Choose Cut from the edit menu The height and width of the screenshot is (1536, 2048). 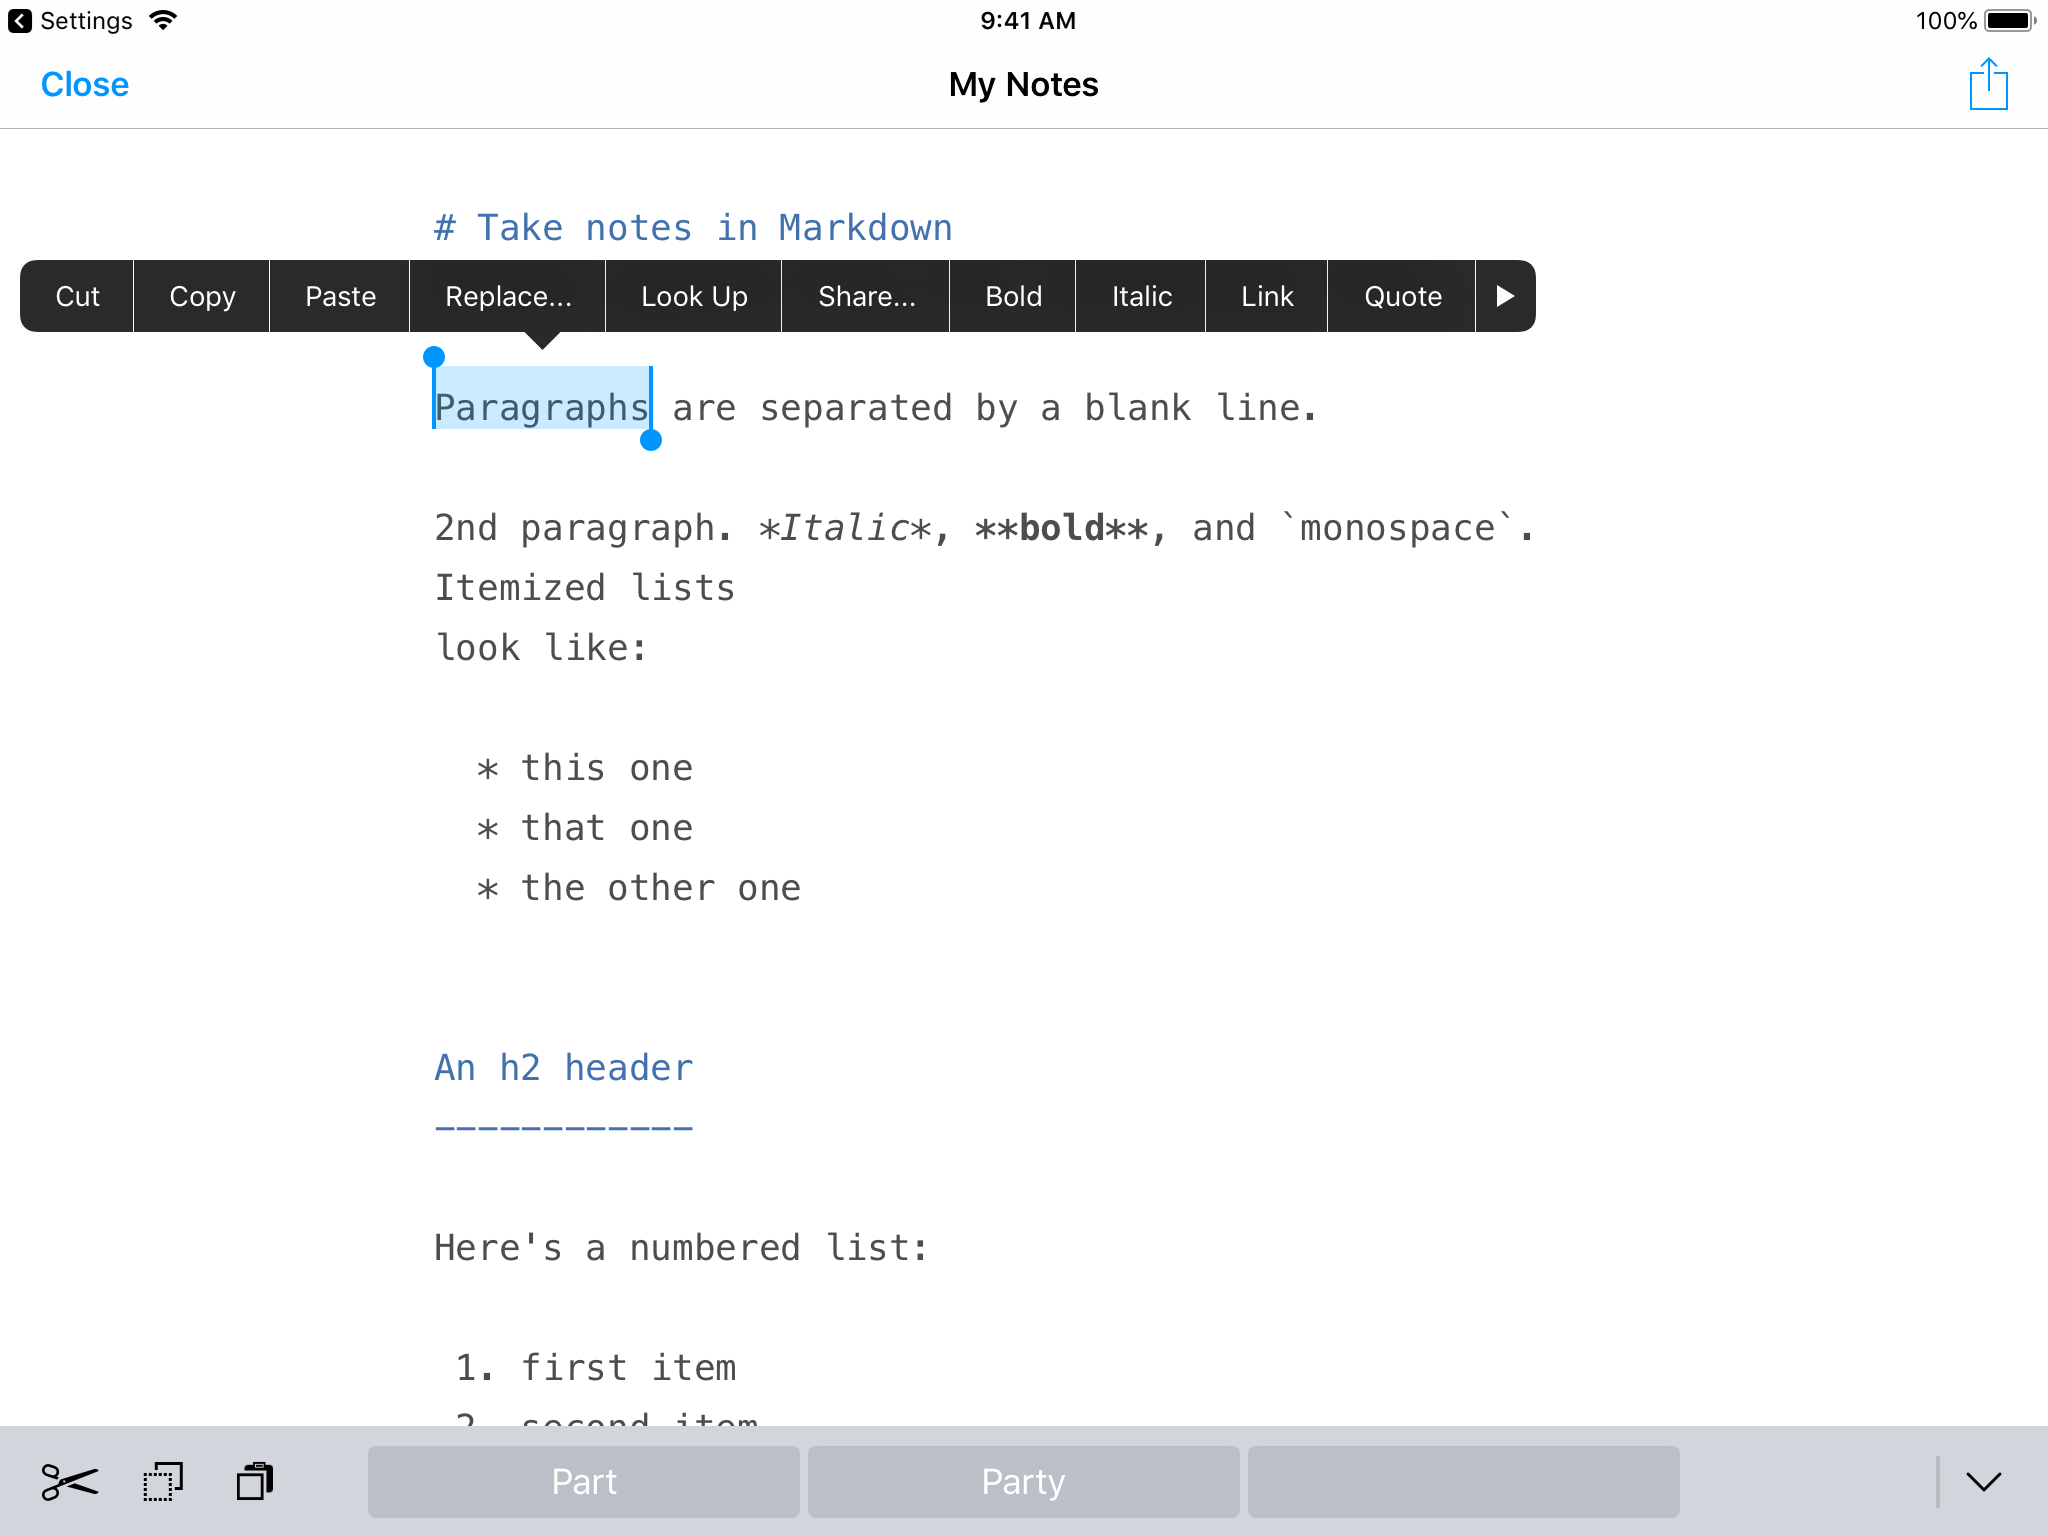coord(77,296)
